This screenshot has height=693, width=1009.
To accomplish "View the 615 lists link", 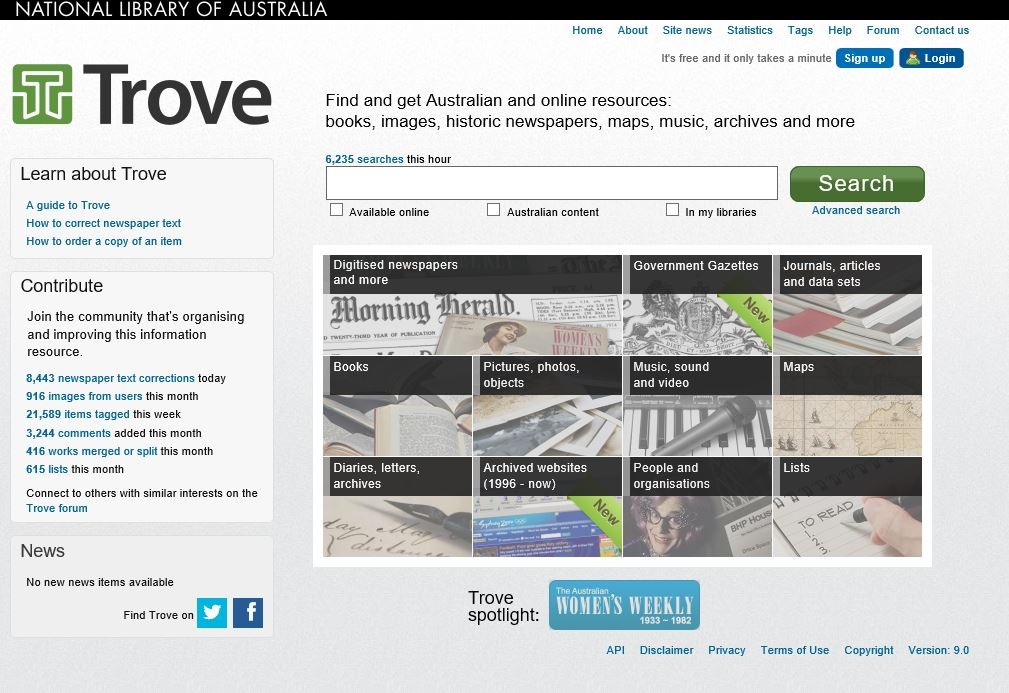I will tap(47, 469).
